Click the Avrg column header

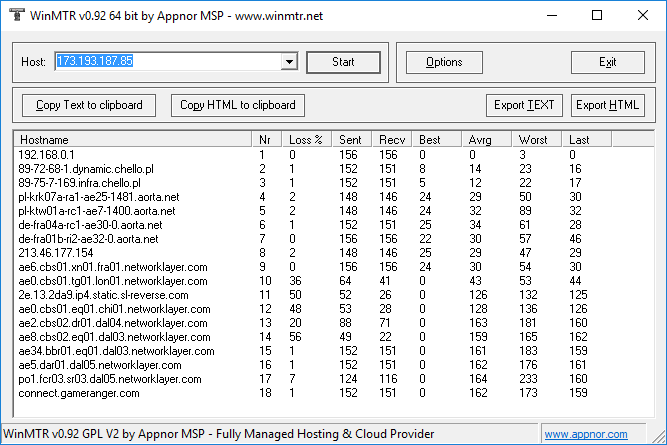[488, 140]
